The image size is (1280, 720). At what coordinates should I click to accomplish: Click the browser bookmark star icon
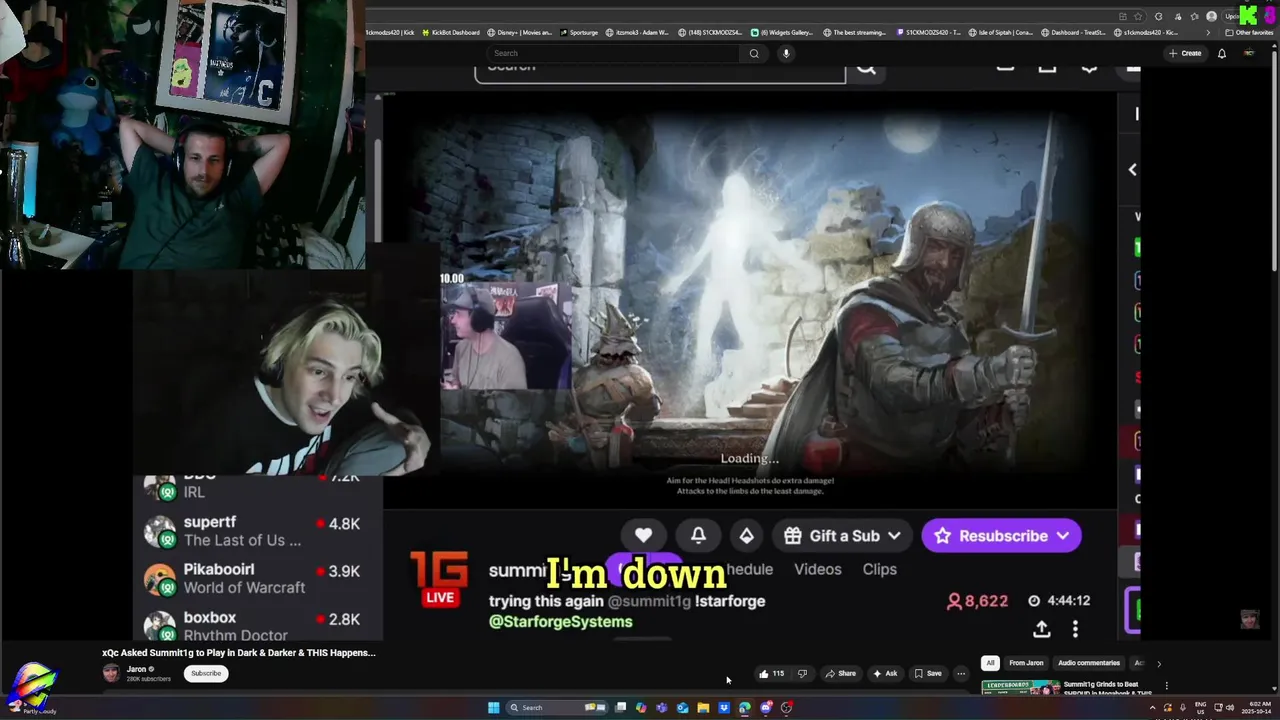pyautogui.click(x=1140, y=16)
